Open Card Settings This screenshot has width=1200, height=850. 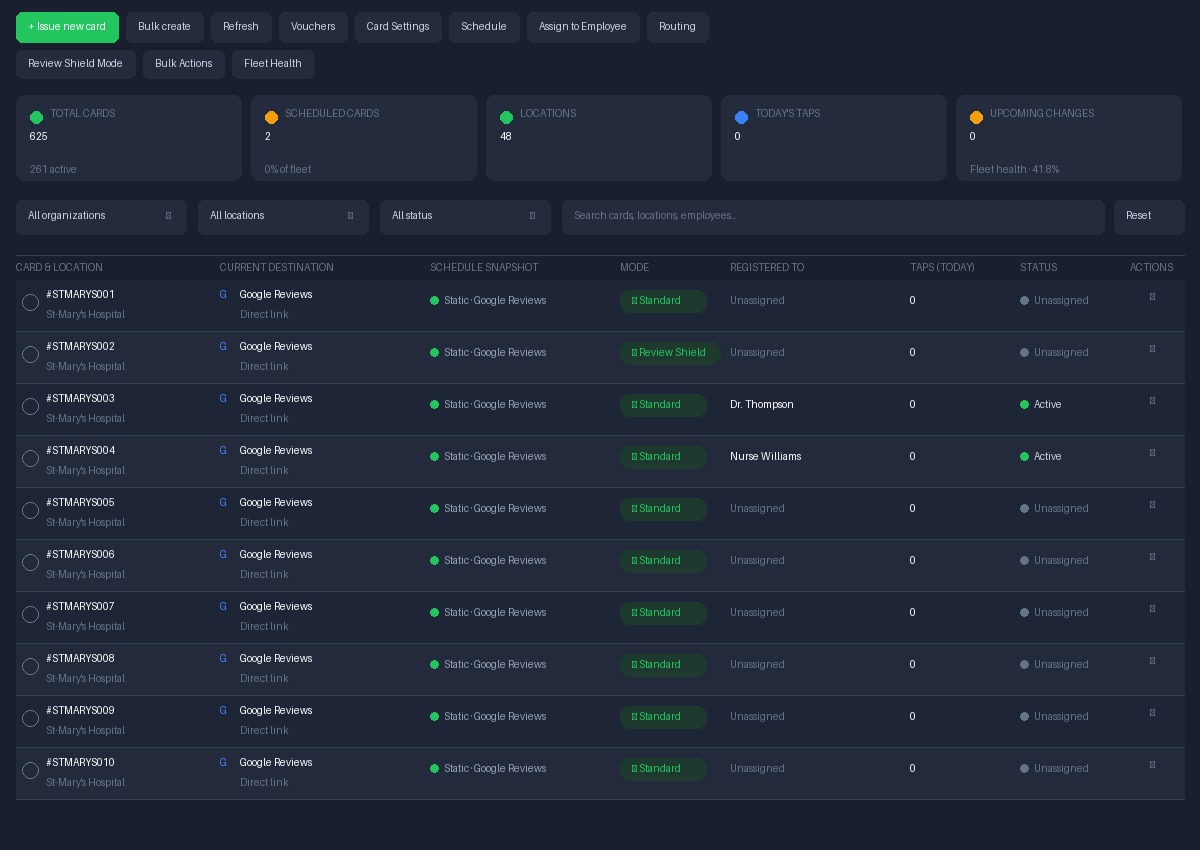pos(398,27)
